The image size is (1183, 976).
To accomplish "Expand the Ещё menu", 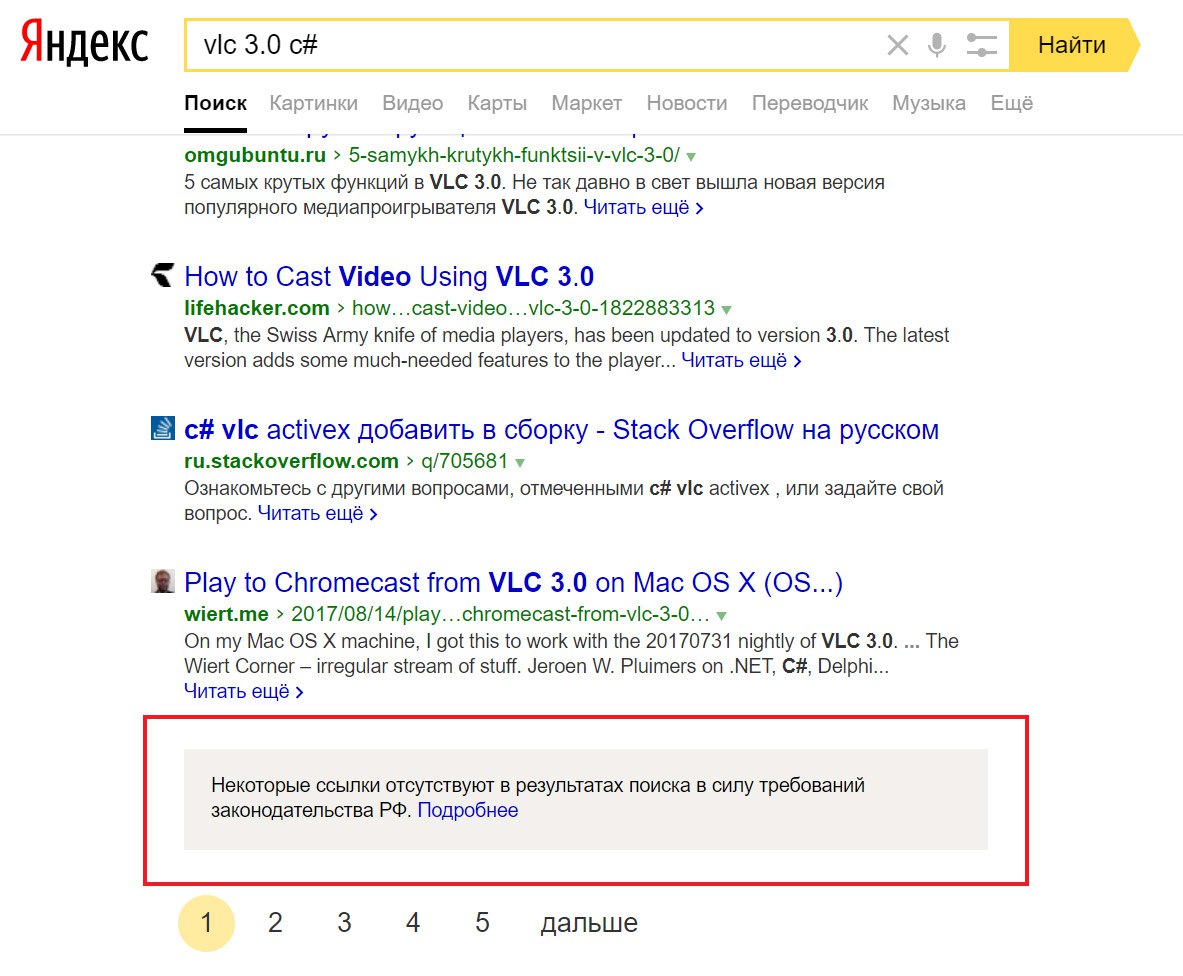I will (x=1011, y=103).
